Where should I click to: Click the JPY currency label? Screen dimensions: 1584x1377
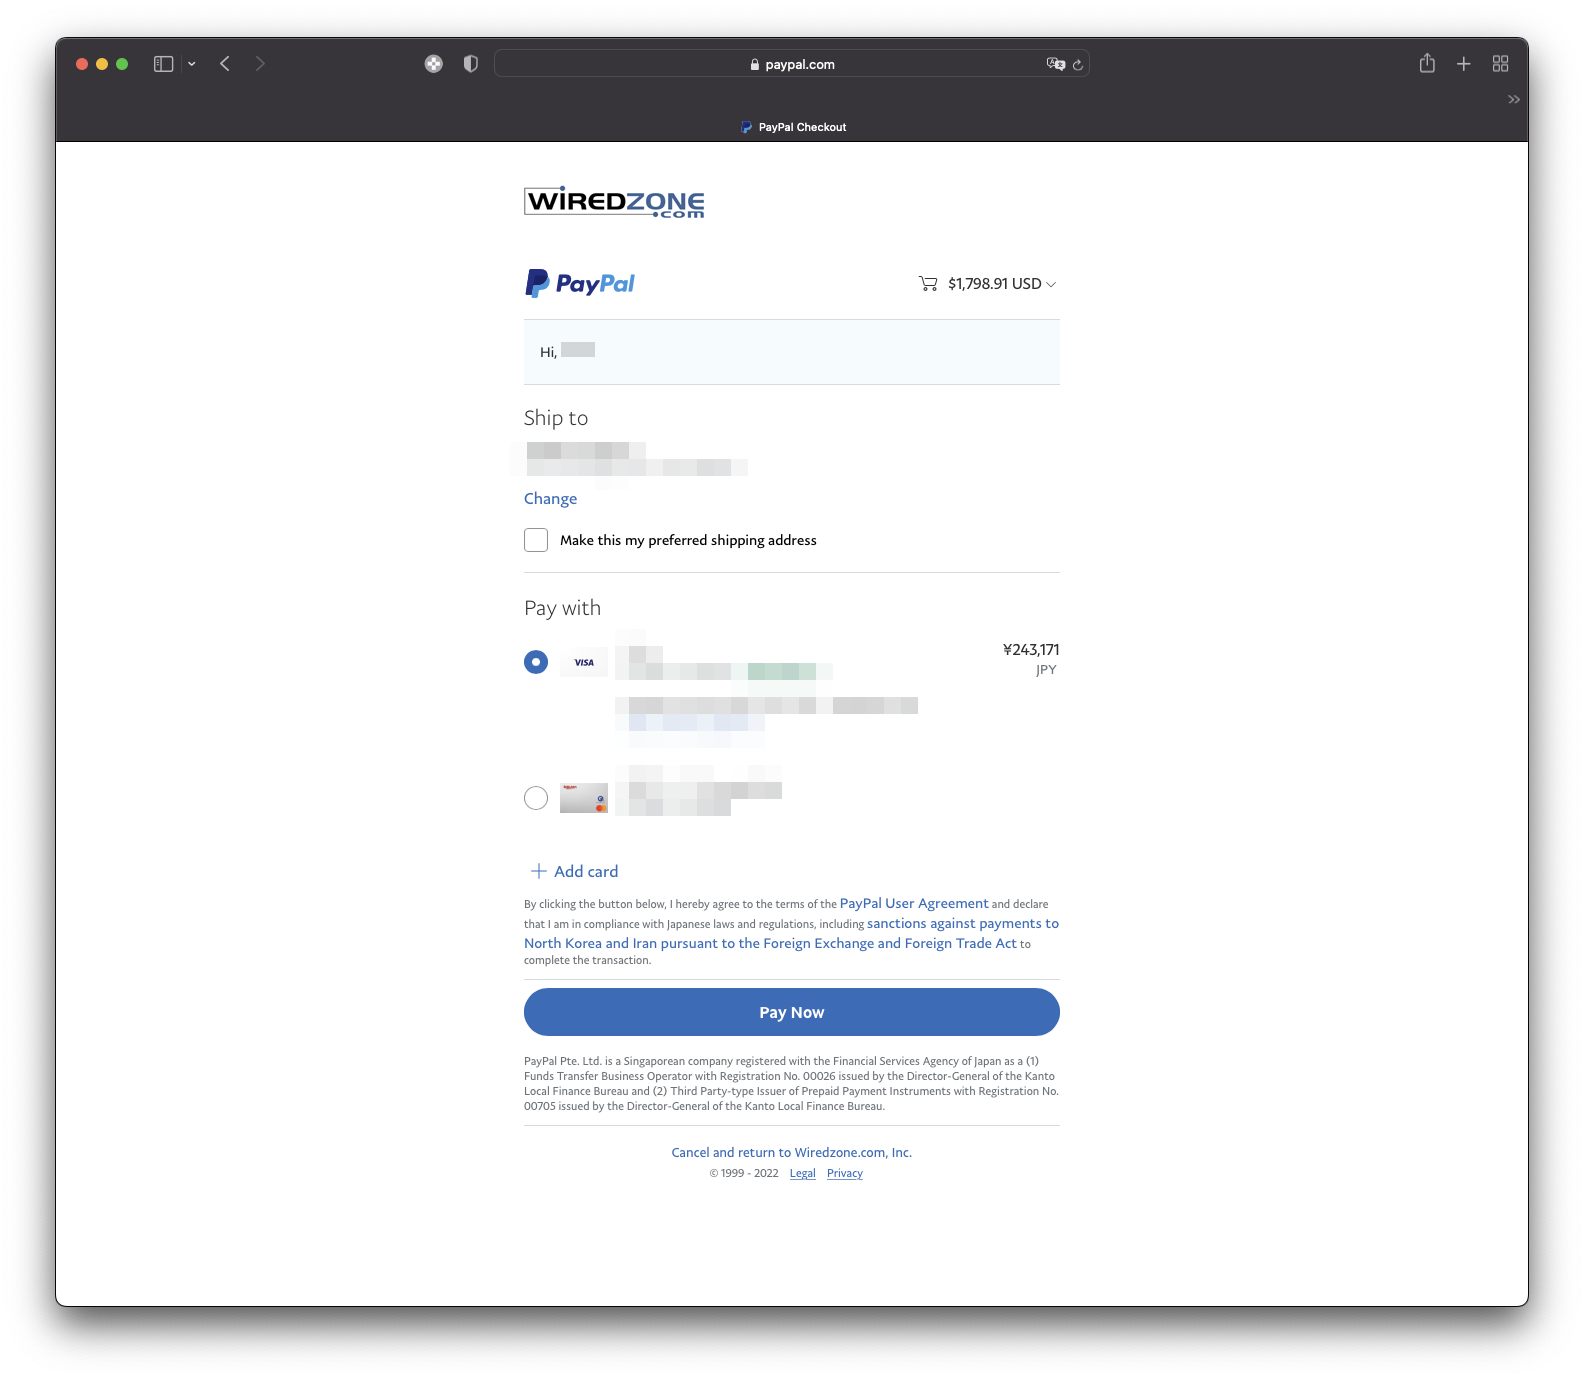pos(1046,670)
